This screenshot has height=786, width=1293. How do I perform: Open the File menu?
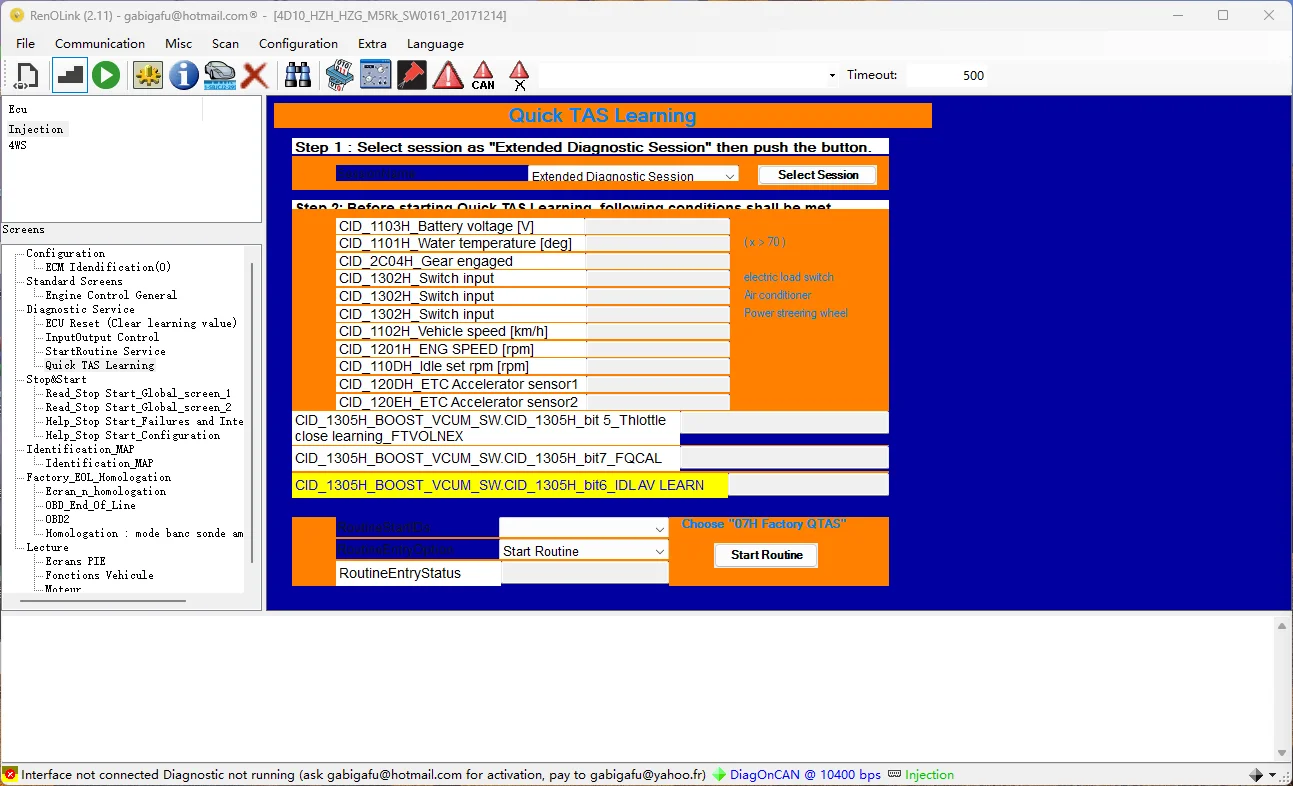[26, 44]
